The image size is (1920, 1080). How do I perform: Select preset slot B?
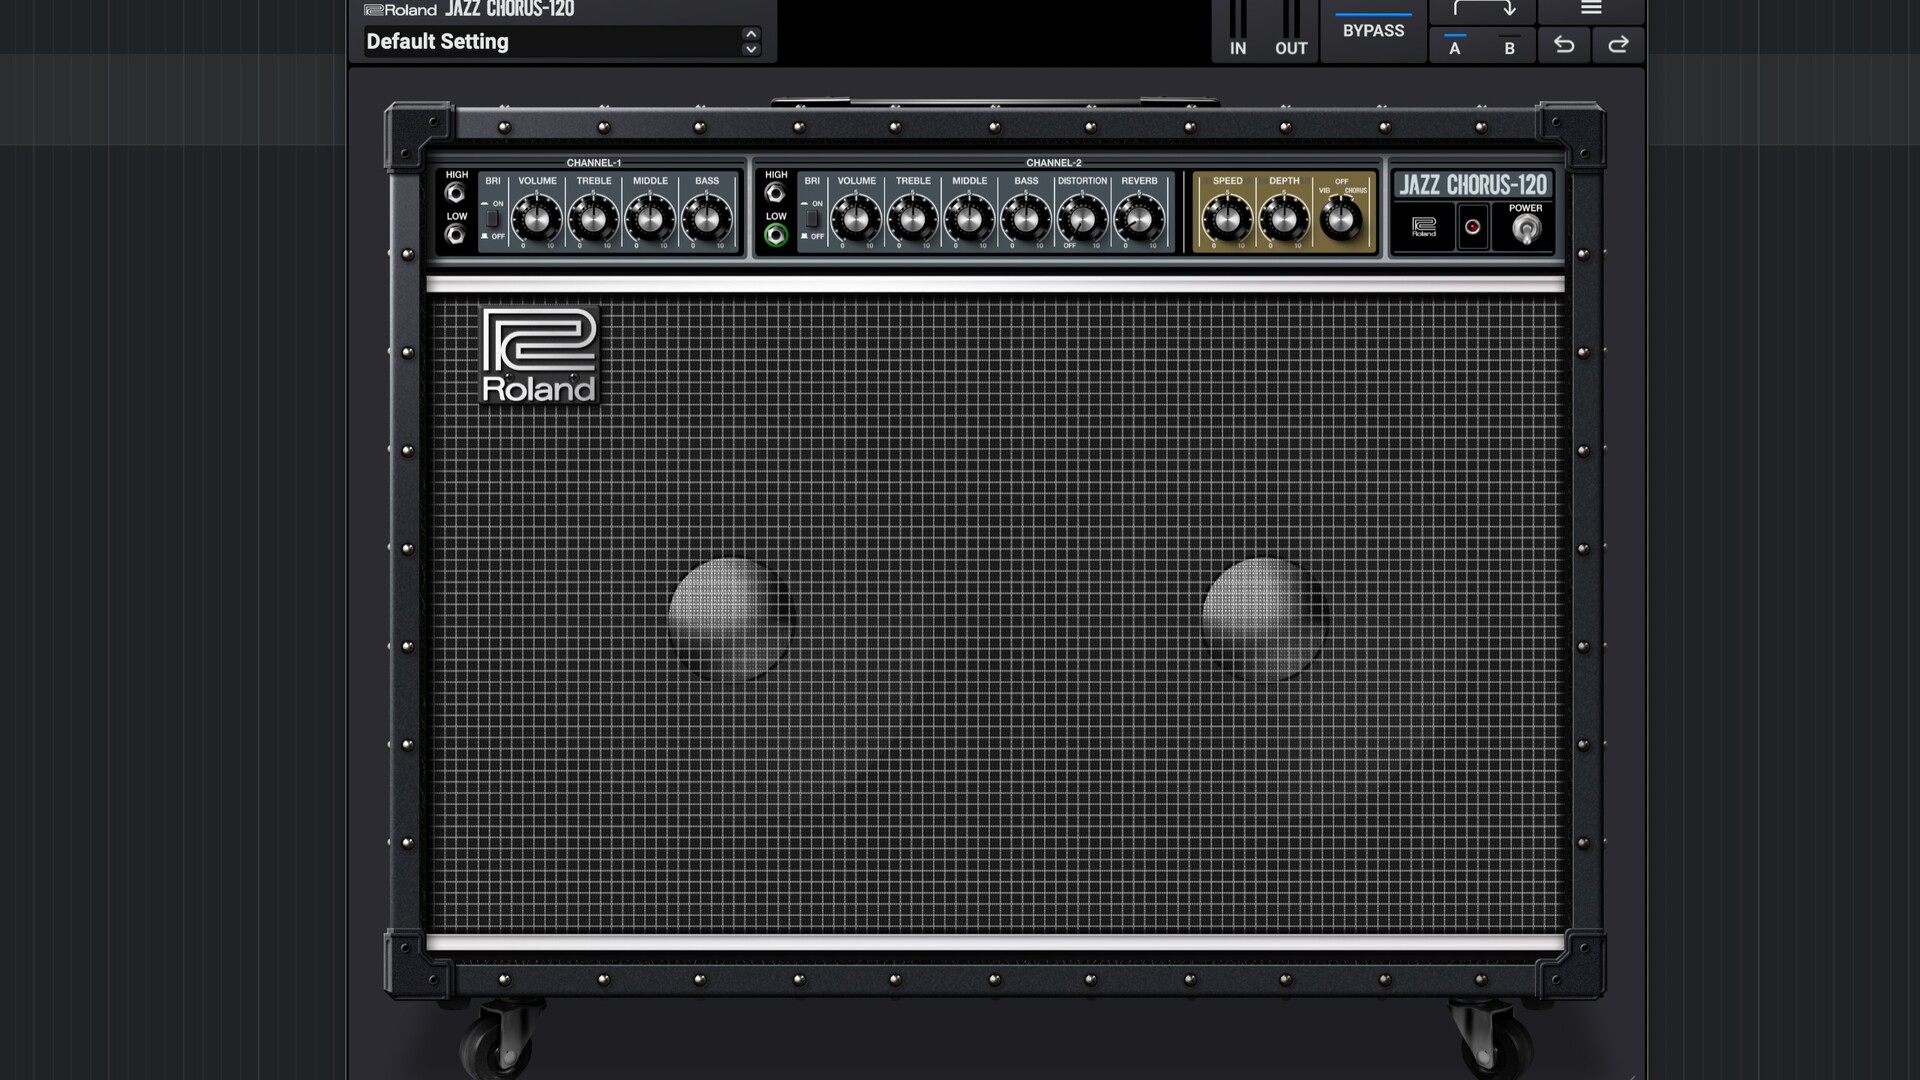click(x=1509, y=47)
